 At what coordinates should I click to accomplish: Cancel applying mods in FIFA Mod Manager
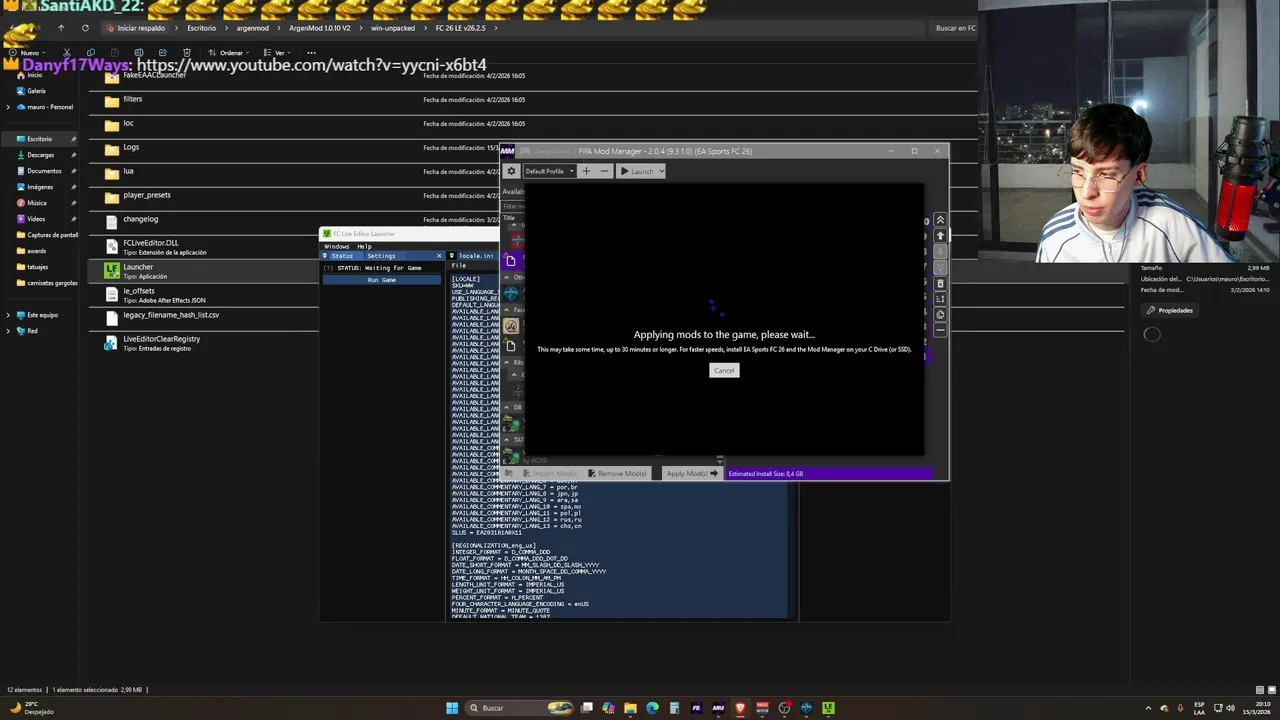(x=724, y=370)
